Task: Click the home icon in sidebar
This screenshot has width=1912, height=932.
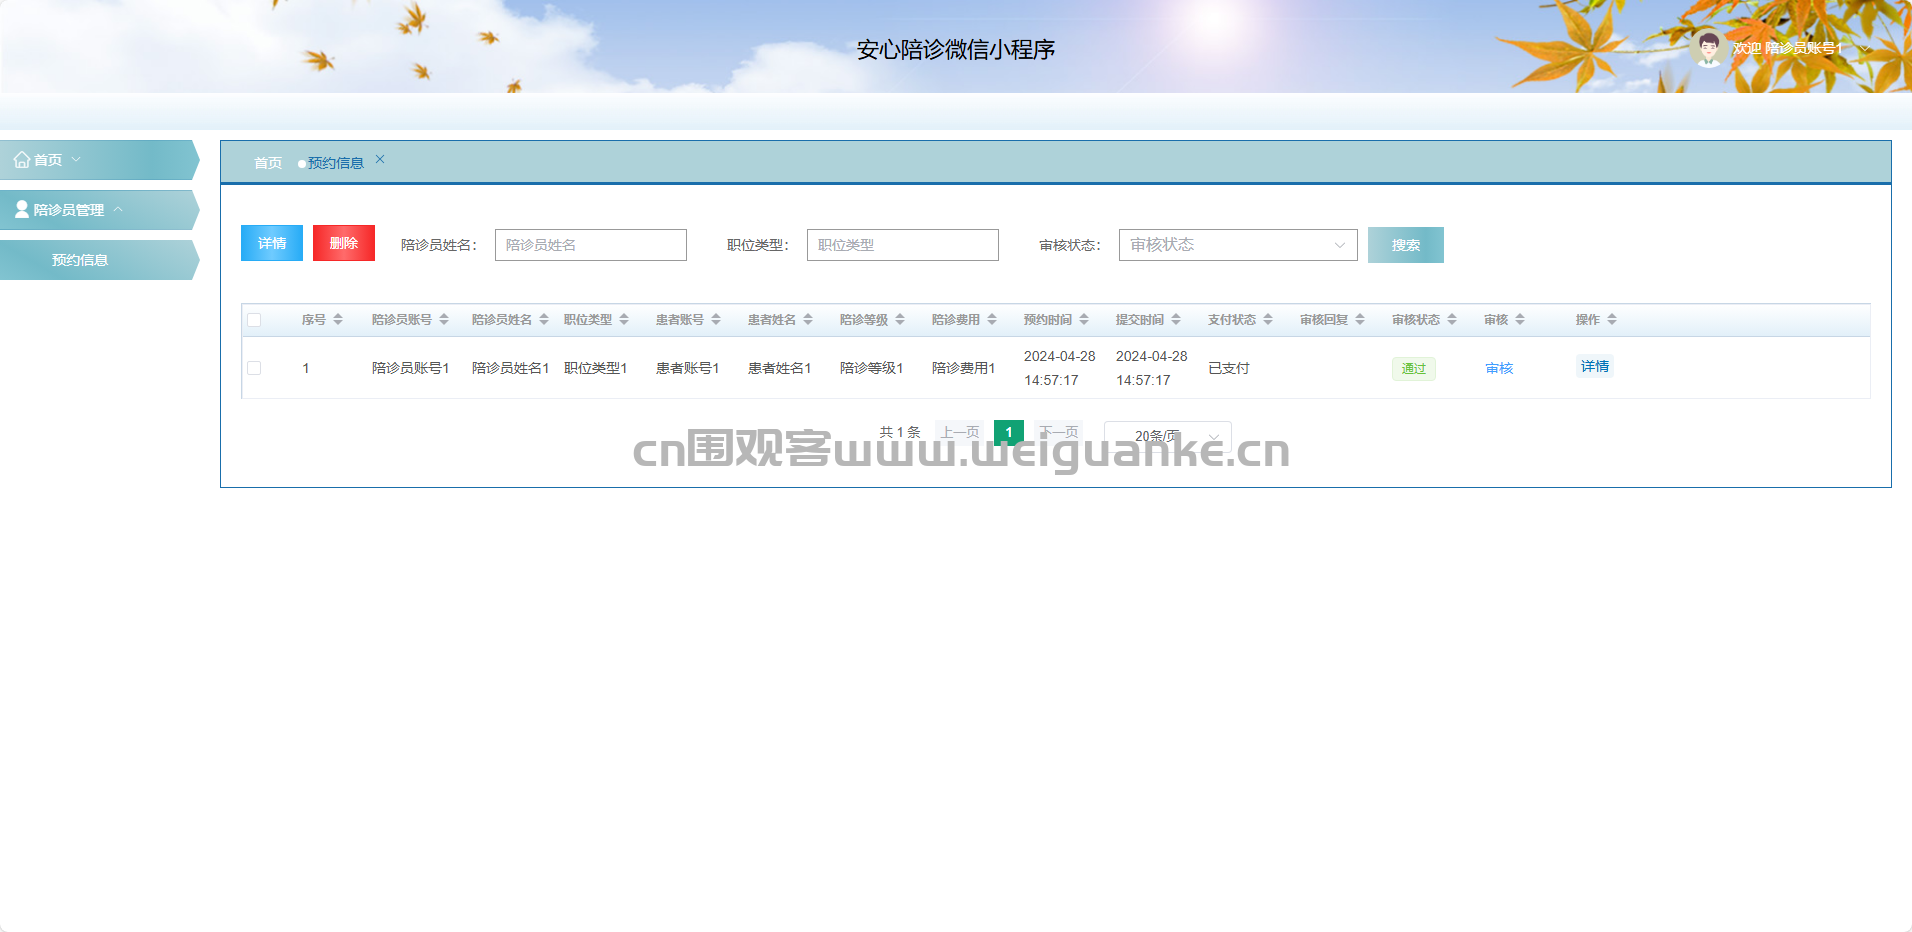Action: tap(21, 160)
